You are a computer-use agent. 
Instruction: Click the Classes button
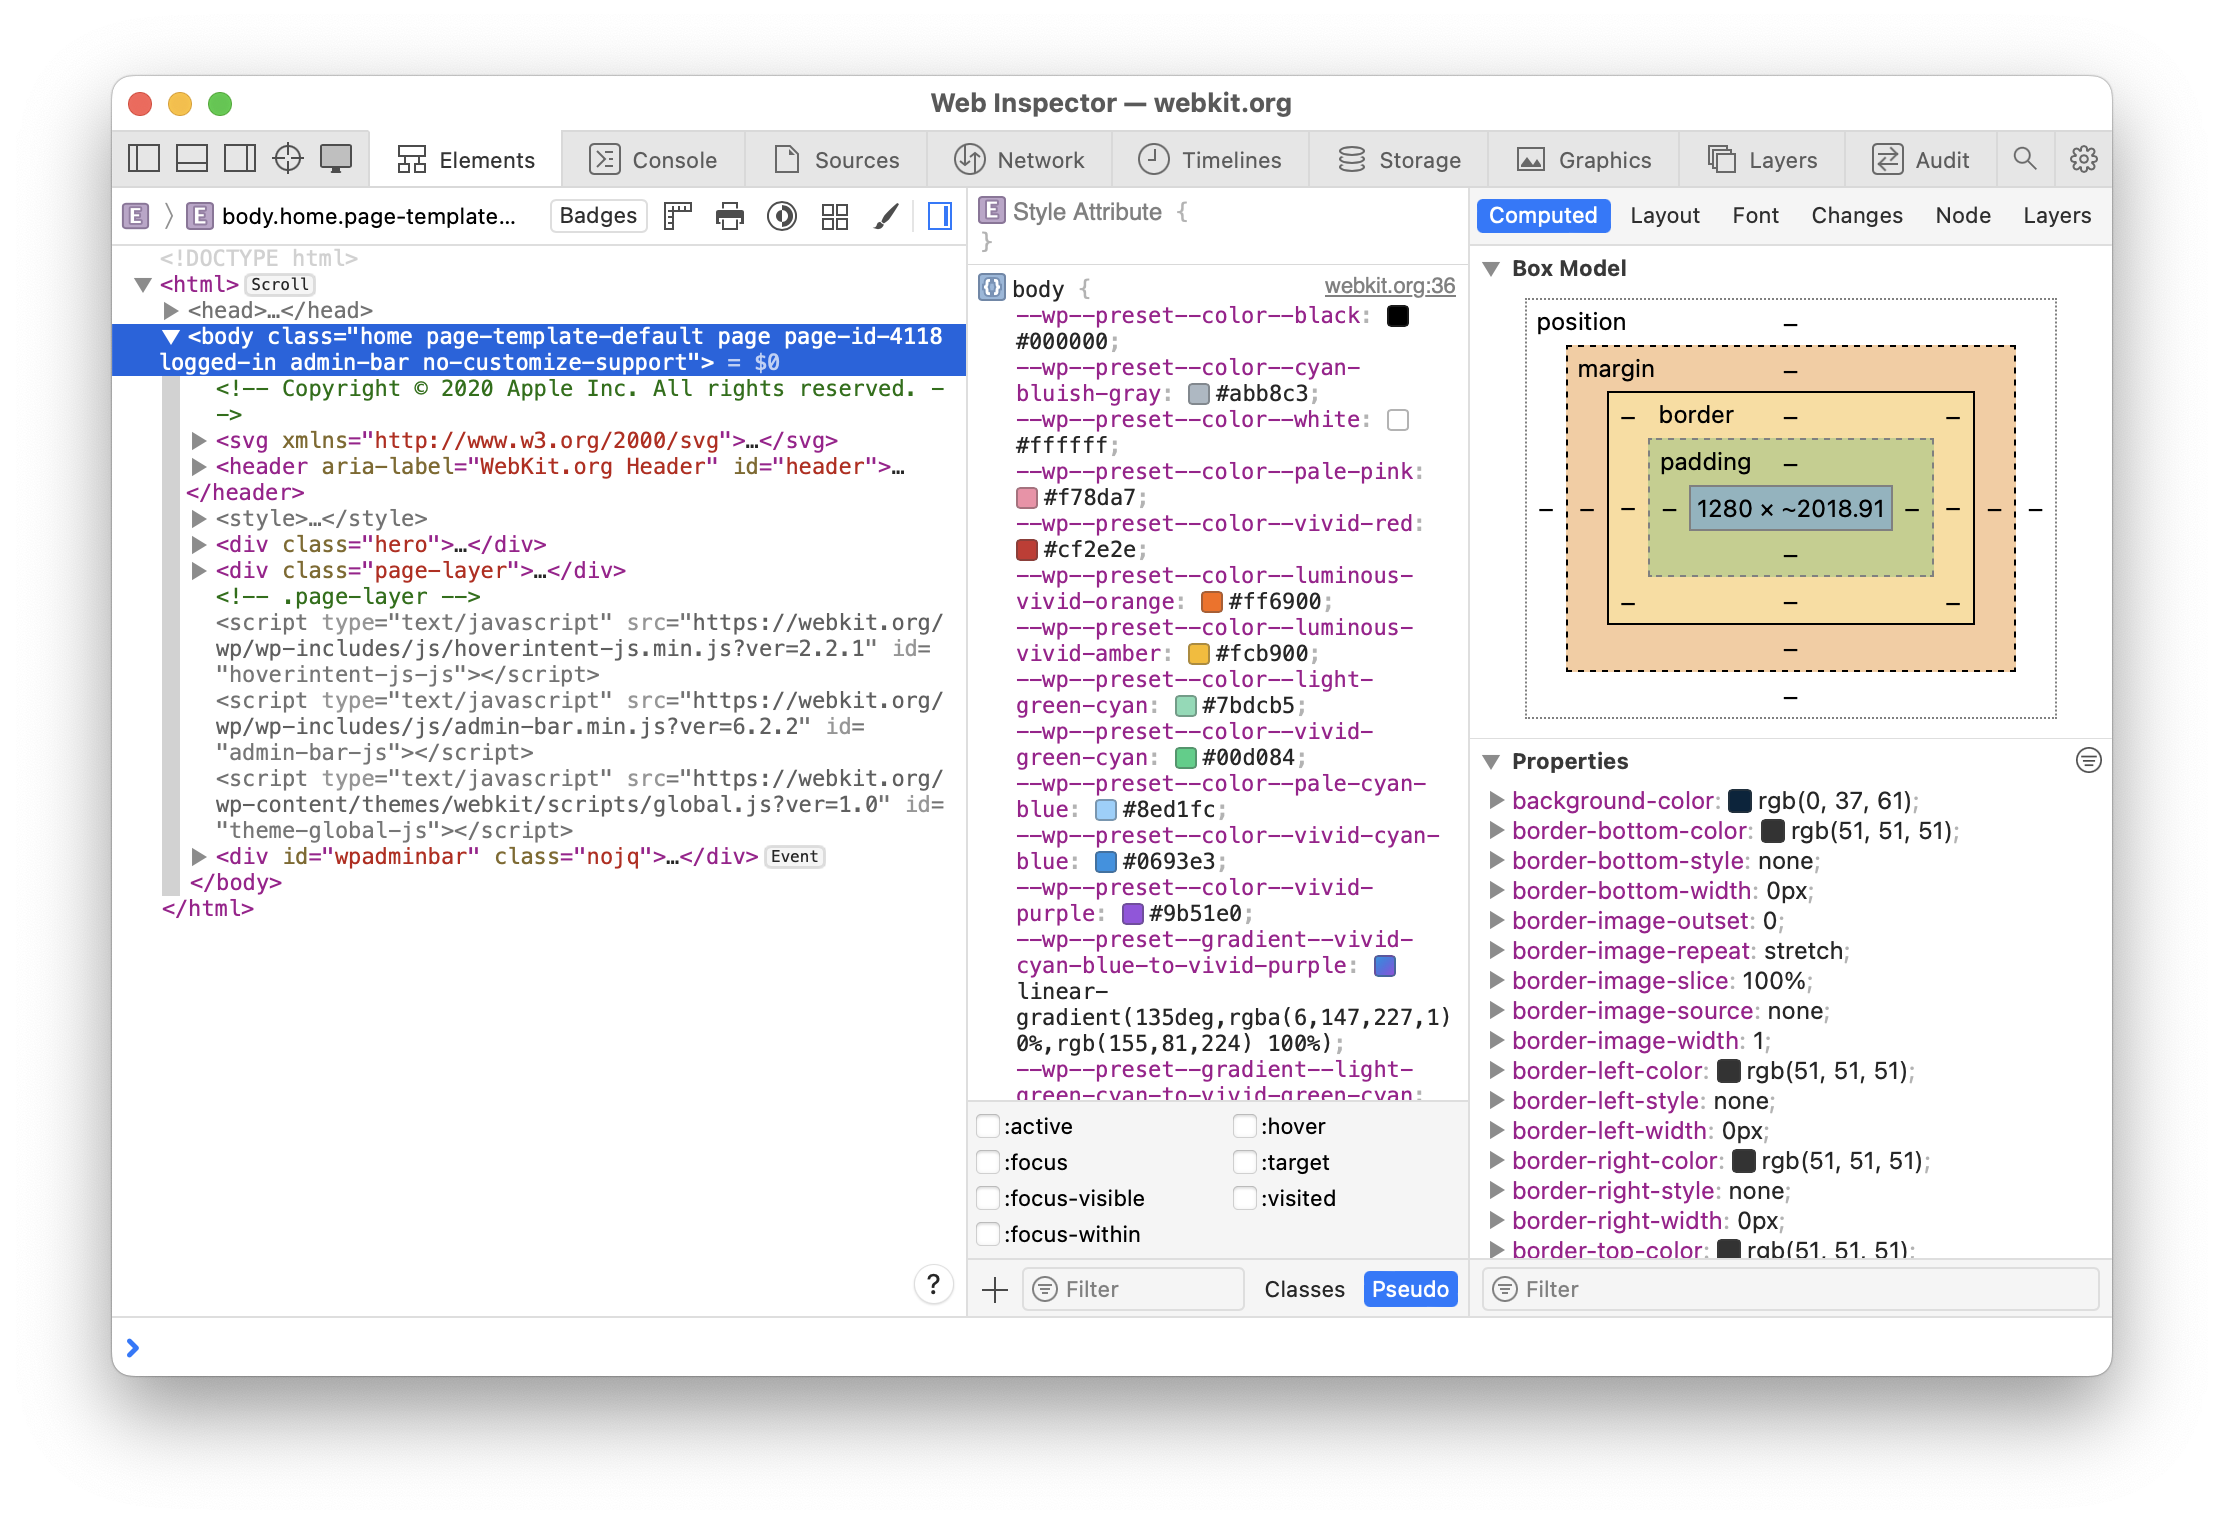[x=1304, y=1290]
